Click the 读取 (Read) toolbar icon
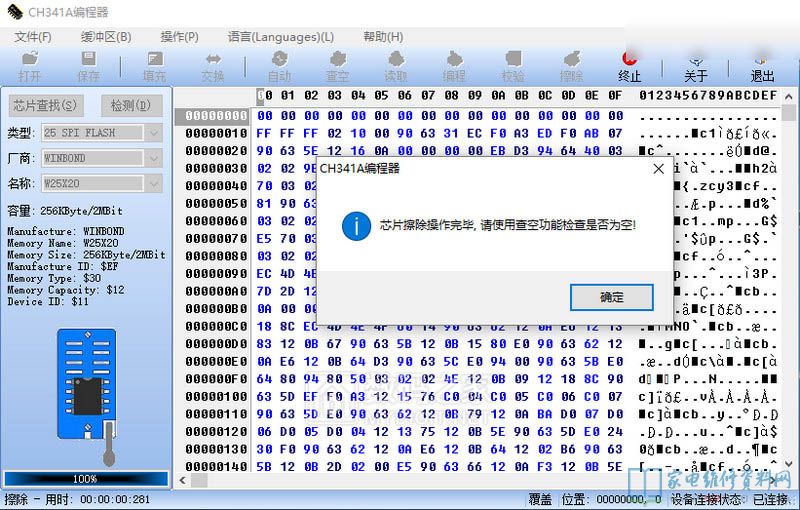 [x=395, y=66]
